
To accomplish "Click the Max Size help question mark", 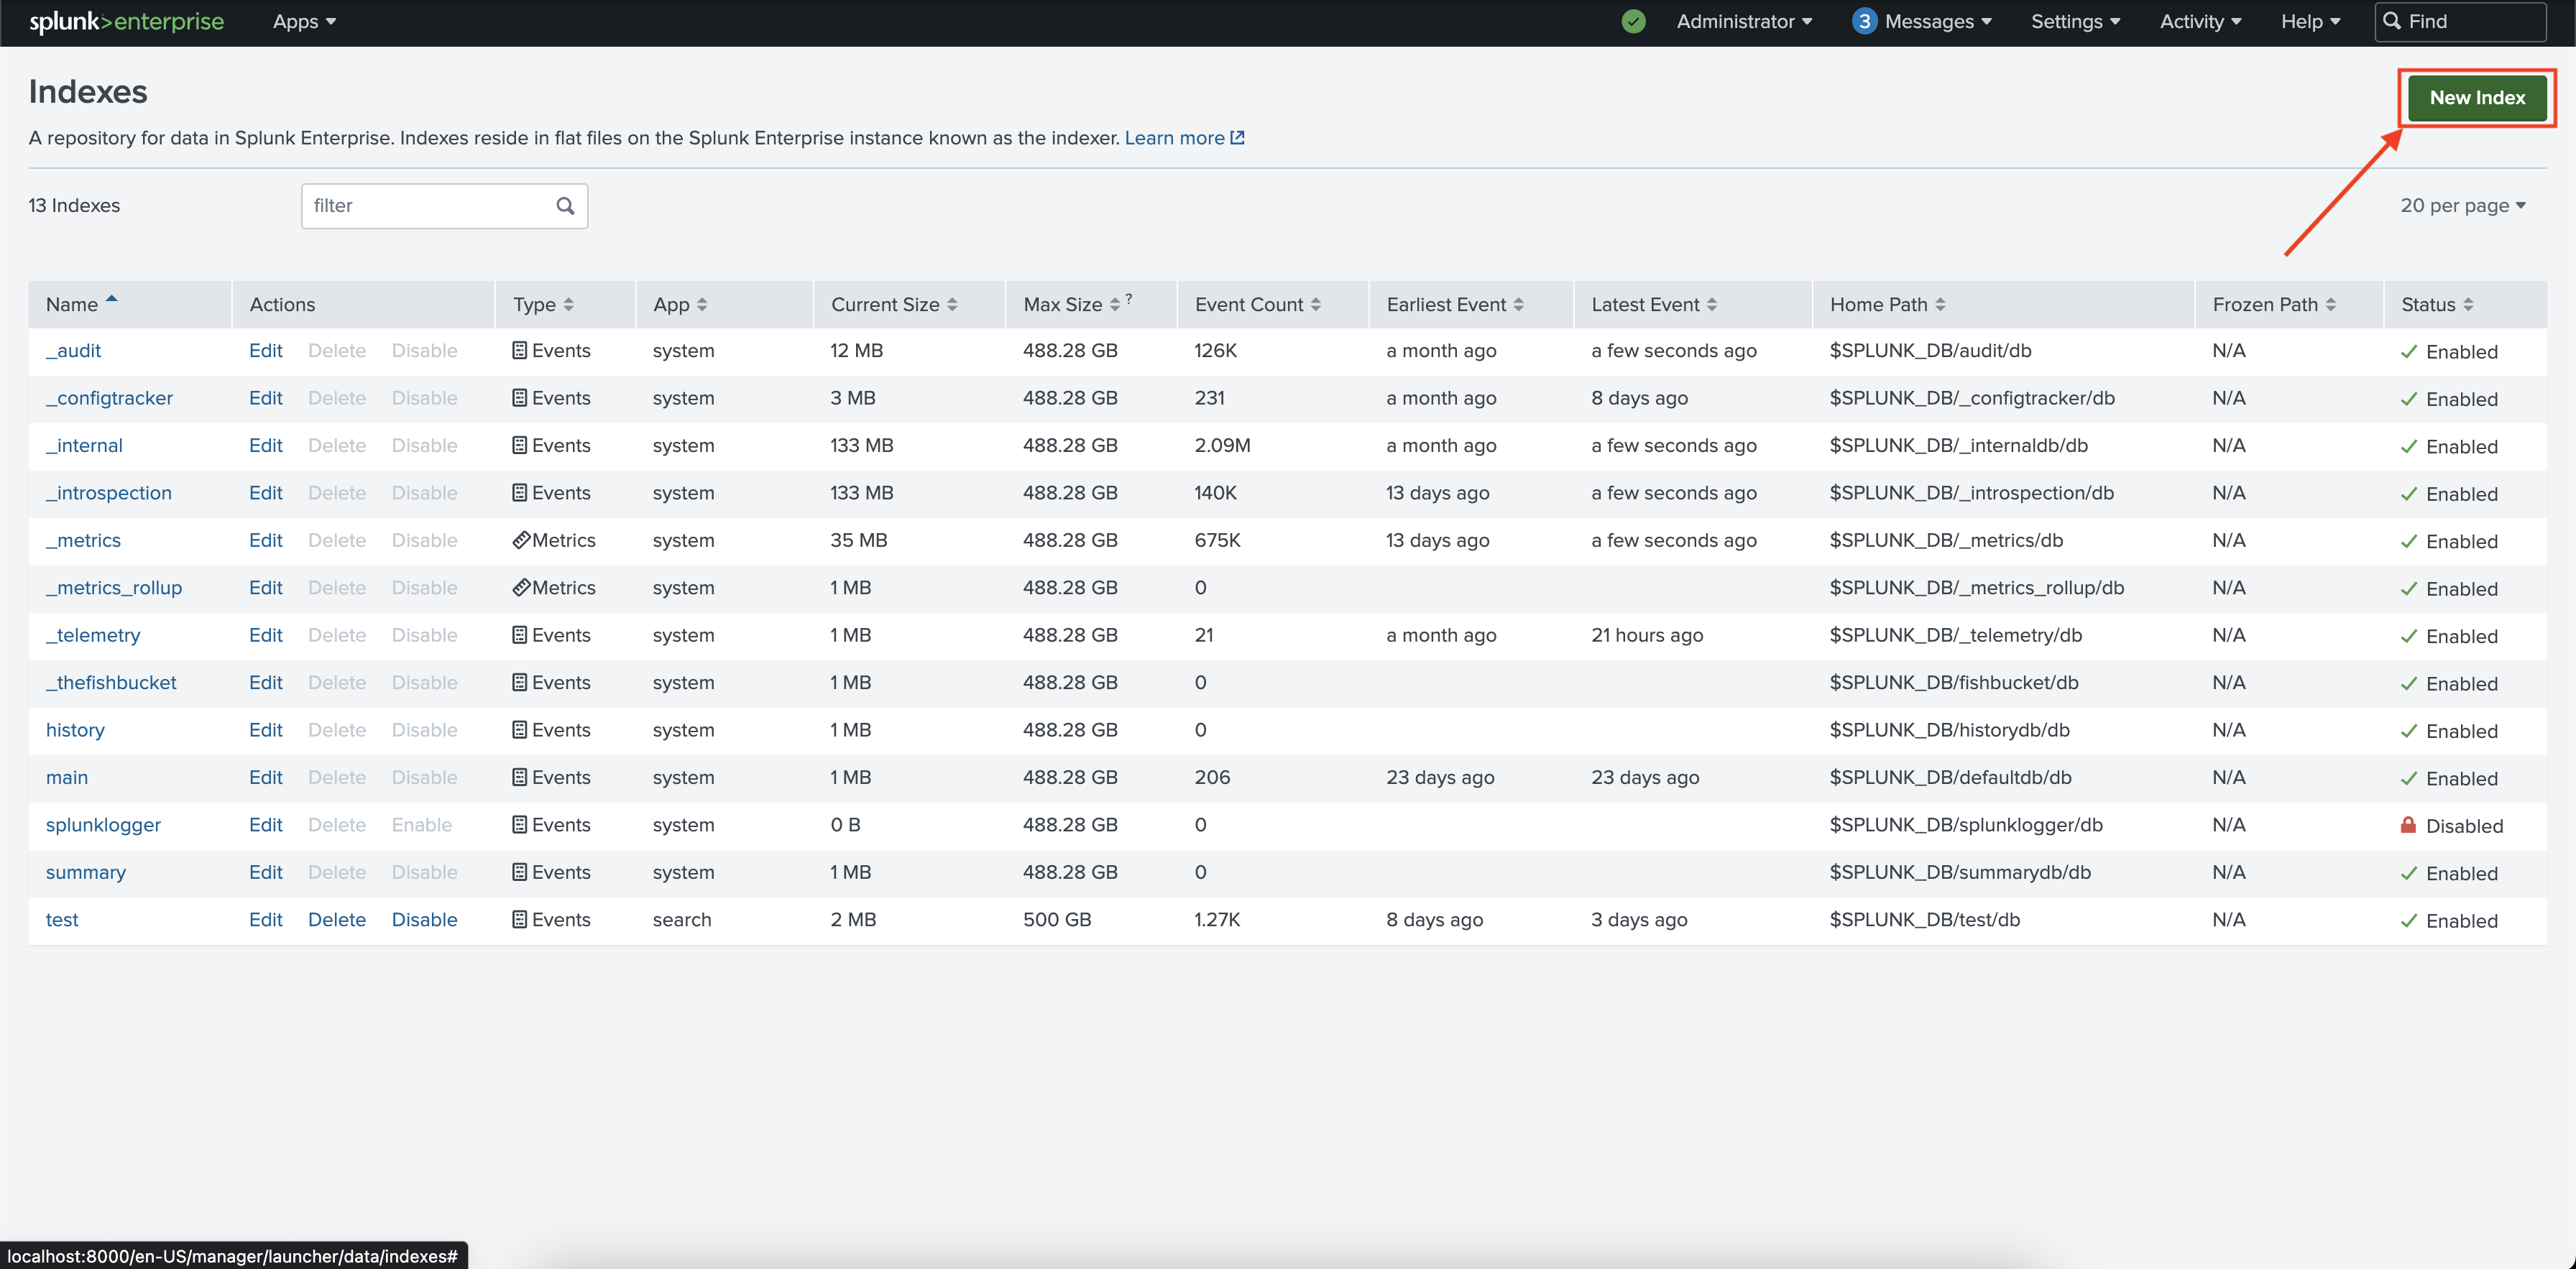I will tap(1129, 298).
